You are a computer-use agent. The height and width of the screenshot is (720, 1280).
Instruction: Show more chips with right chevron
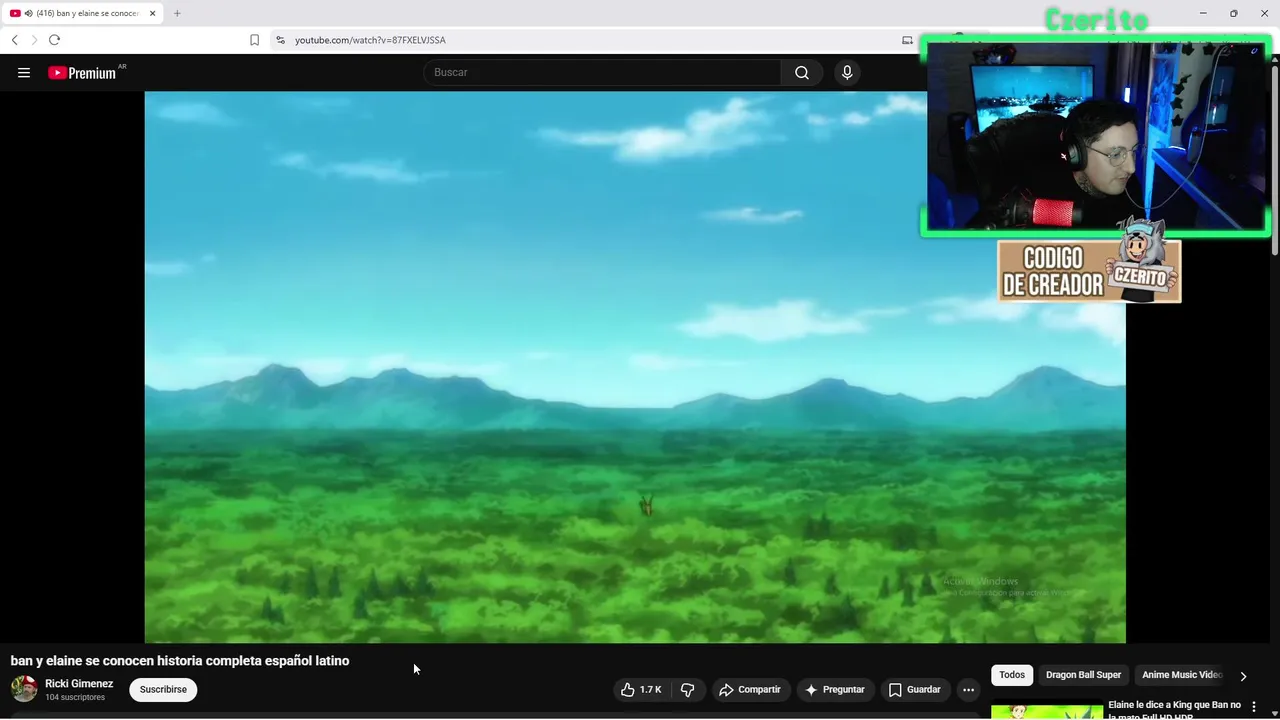(1243, 676)
